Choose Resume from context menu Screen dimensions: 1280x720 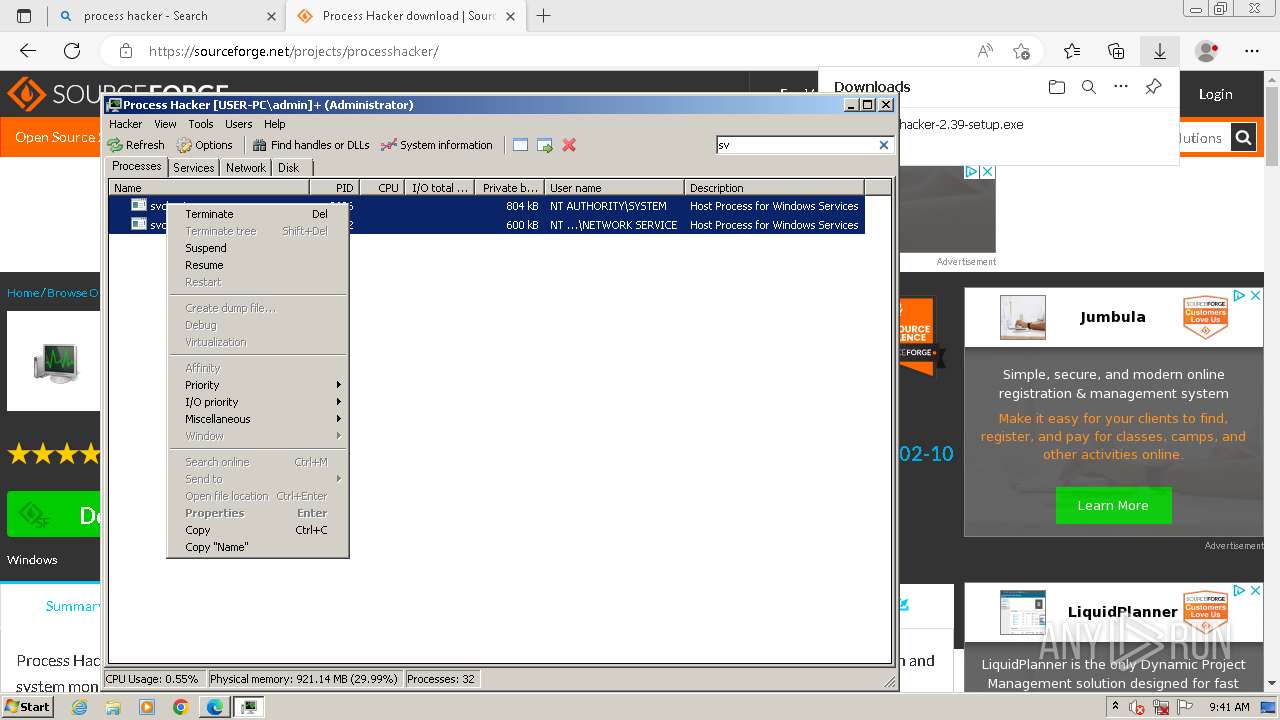tap(257, 265)
